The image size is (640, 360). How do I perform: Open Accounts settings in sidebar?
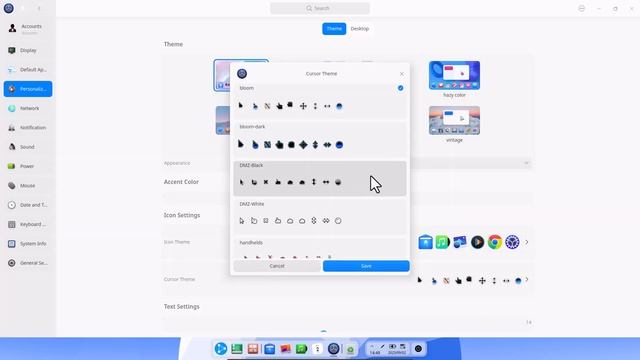[x=28, y=28]
